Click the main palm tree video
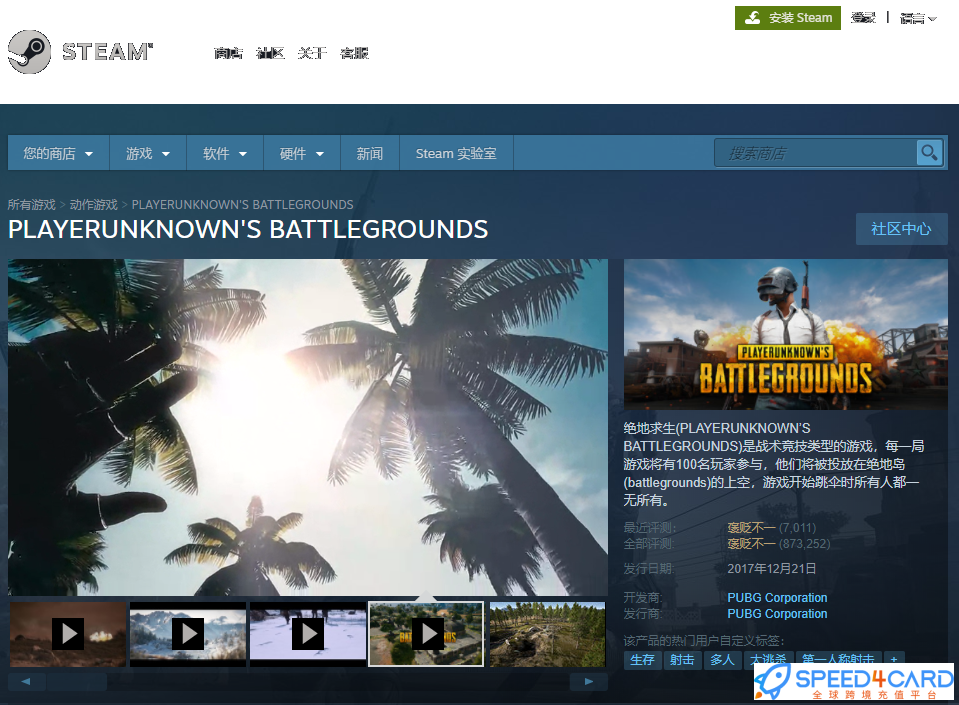 (x=308, y=427)
